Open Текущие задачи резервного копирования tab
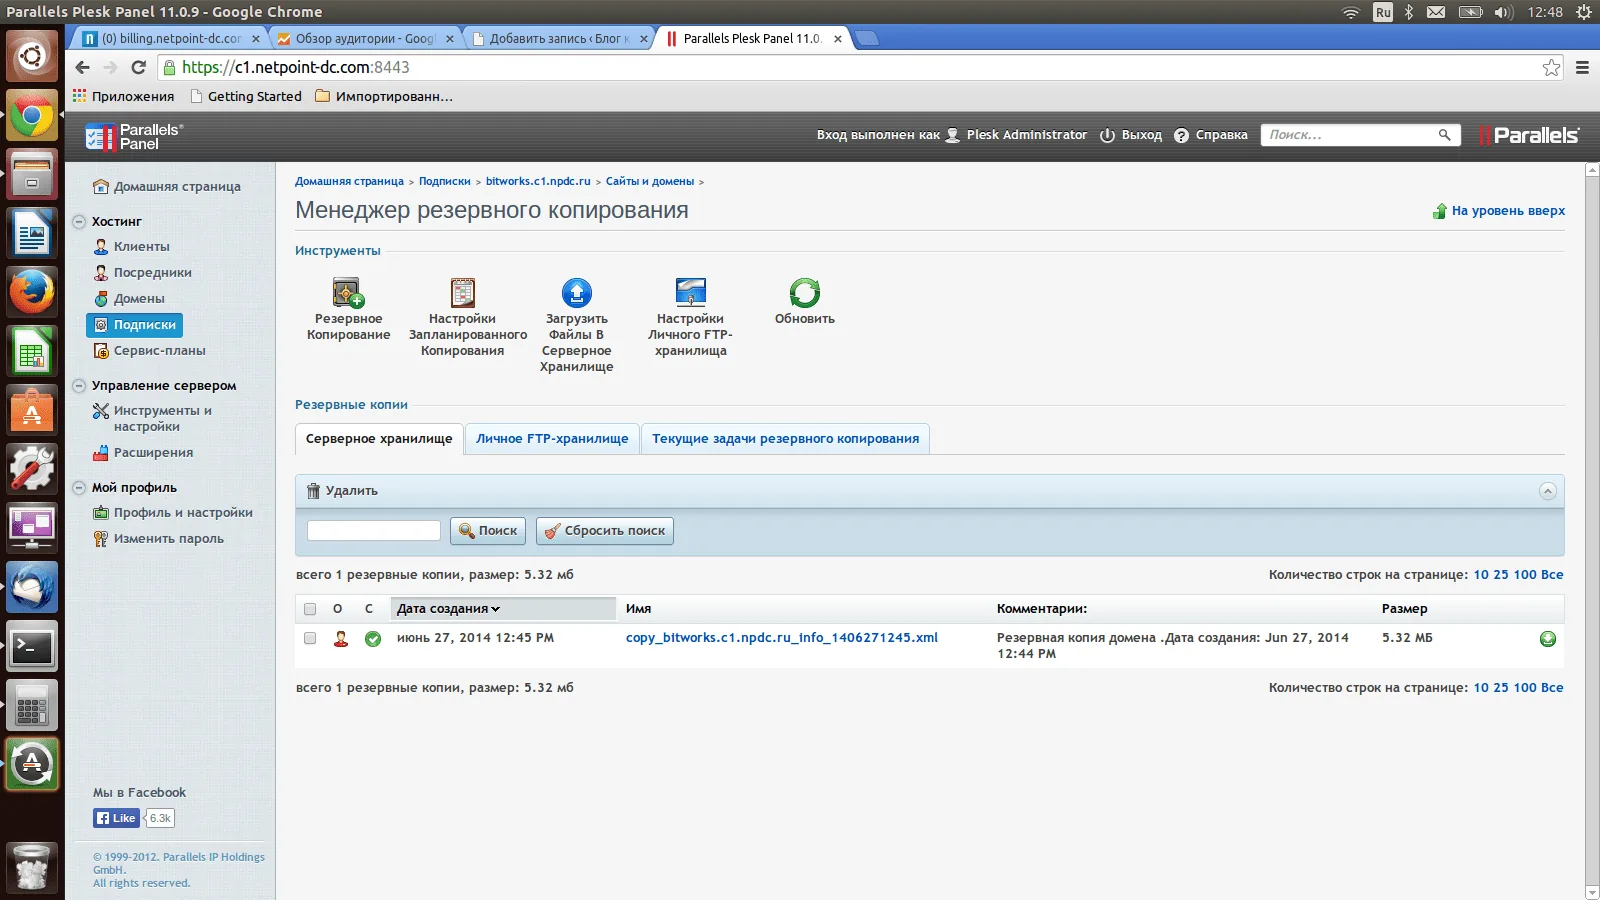 pos(784,438)
